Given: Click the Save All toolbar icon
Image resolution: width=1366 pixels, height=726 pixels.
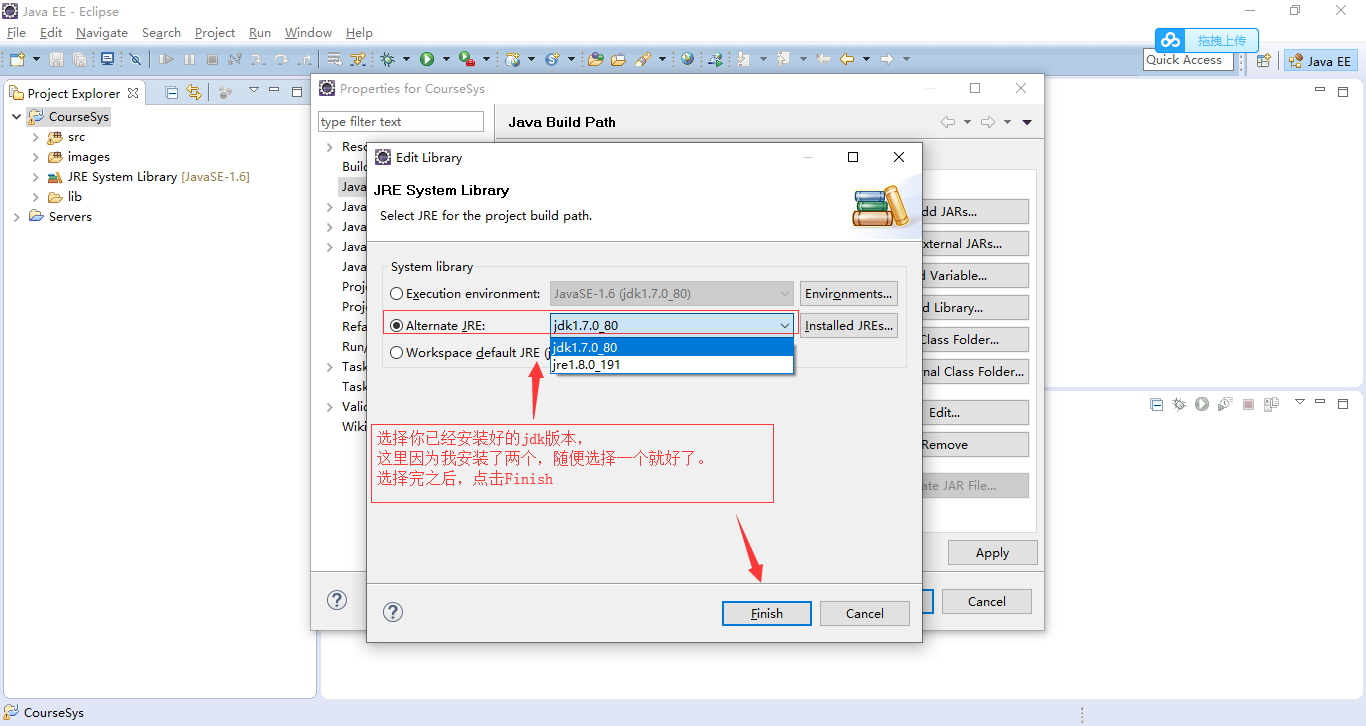Looking at the screenshot, I should coord(79,59).
